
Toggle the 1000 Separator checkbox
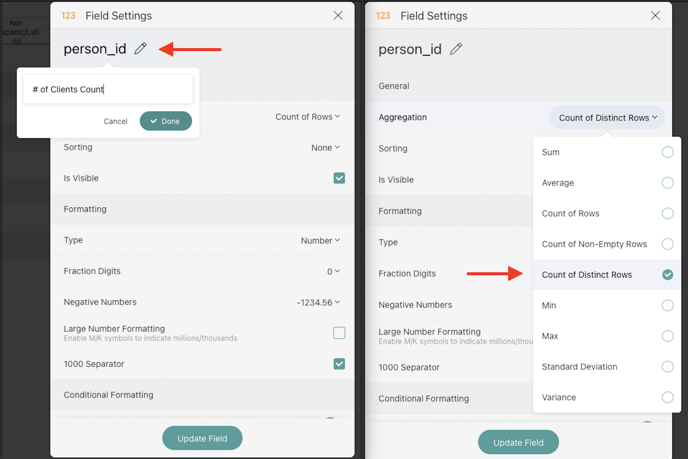point(339,364)
